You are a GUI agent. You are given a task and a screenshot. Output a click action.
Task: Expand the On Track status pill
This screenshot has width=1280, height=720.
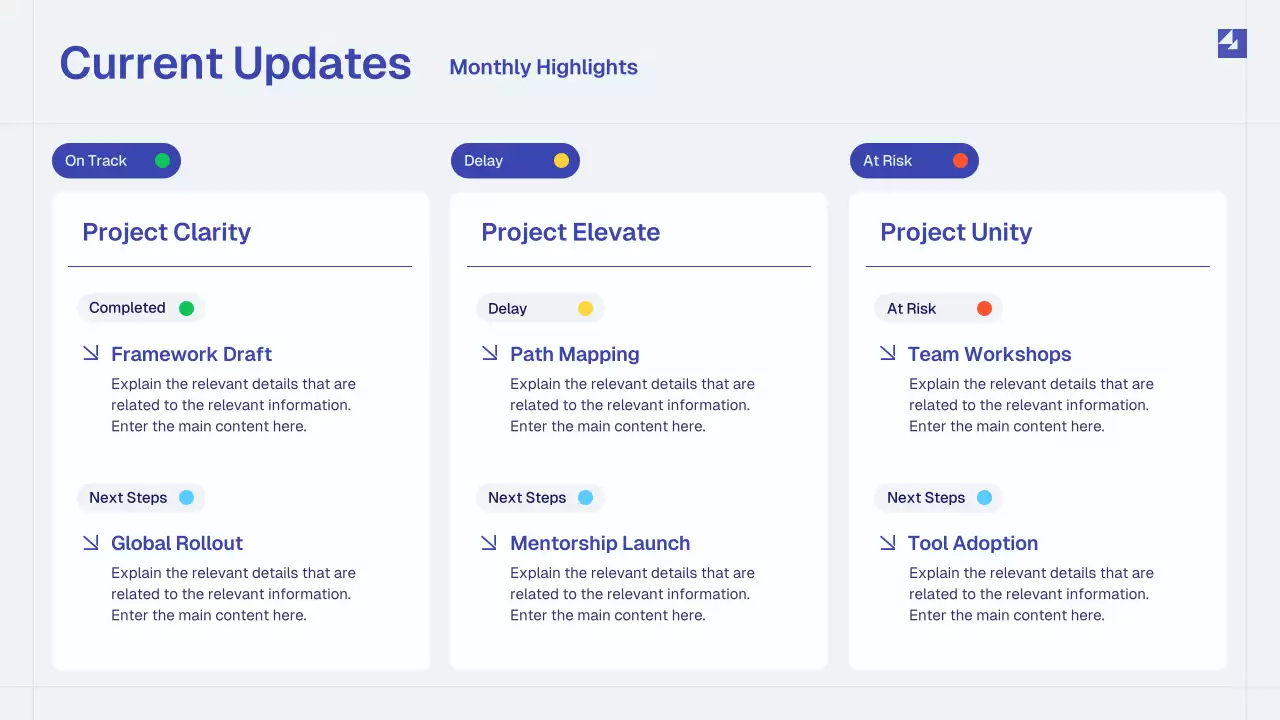[116, 160]
